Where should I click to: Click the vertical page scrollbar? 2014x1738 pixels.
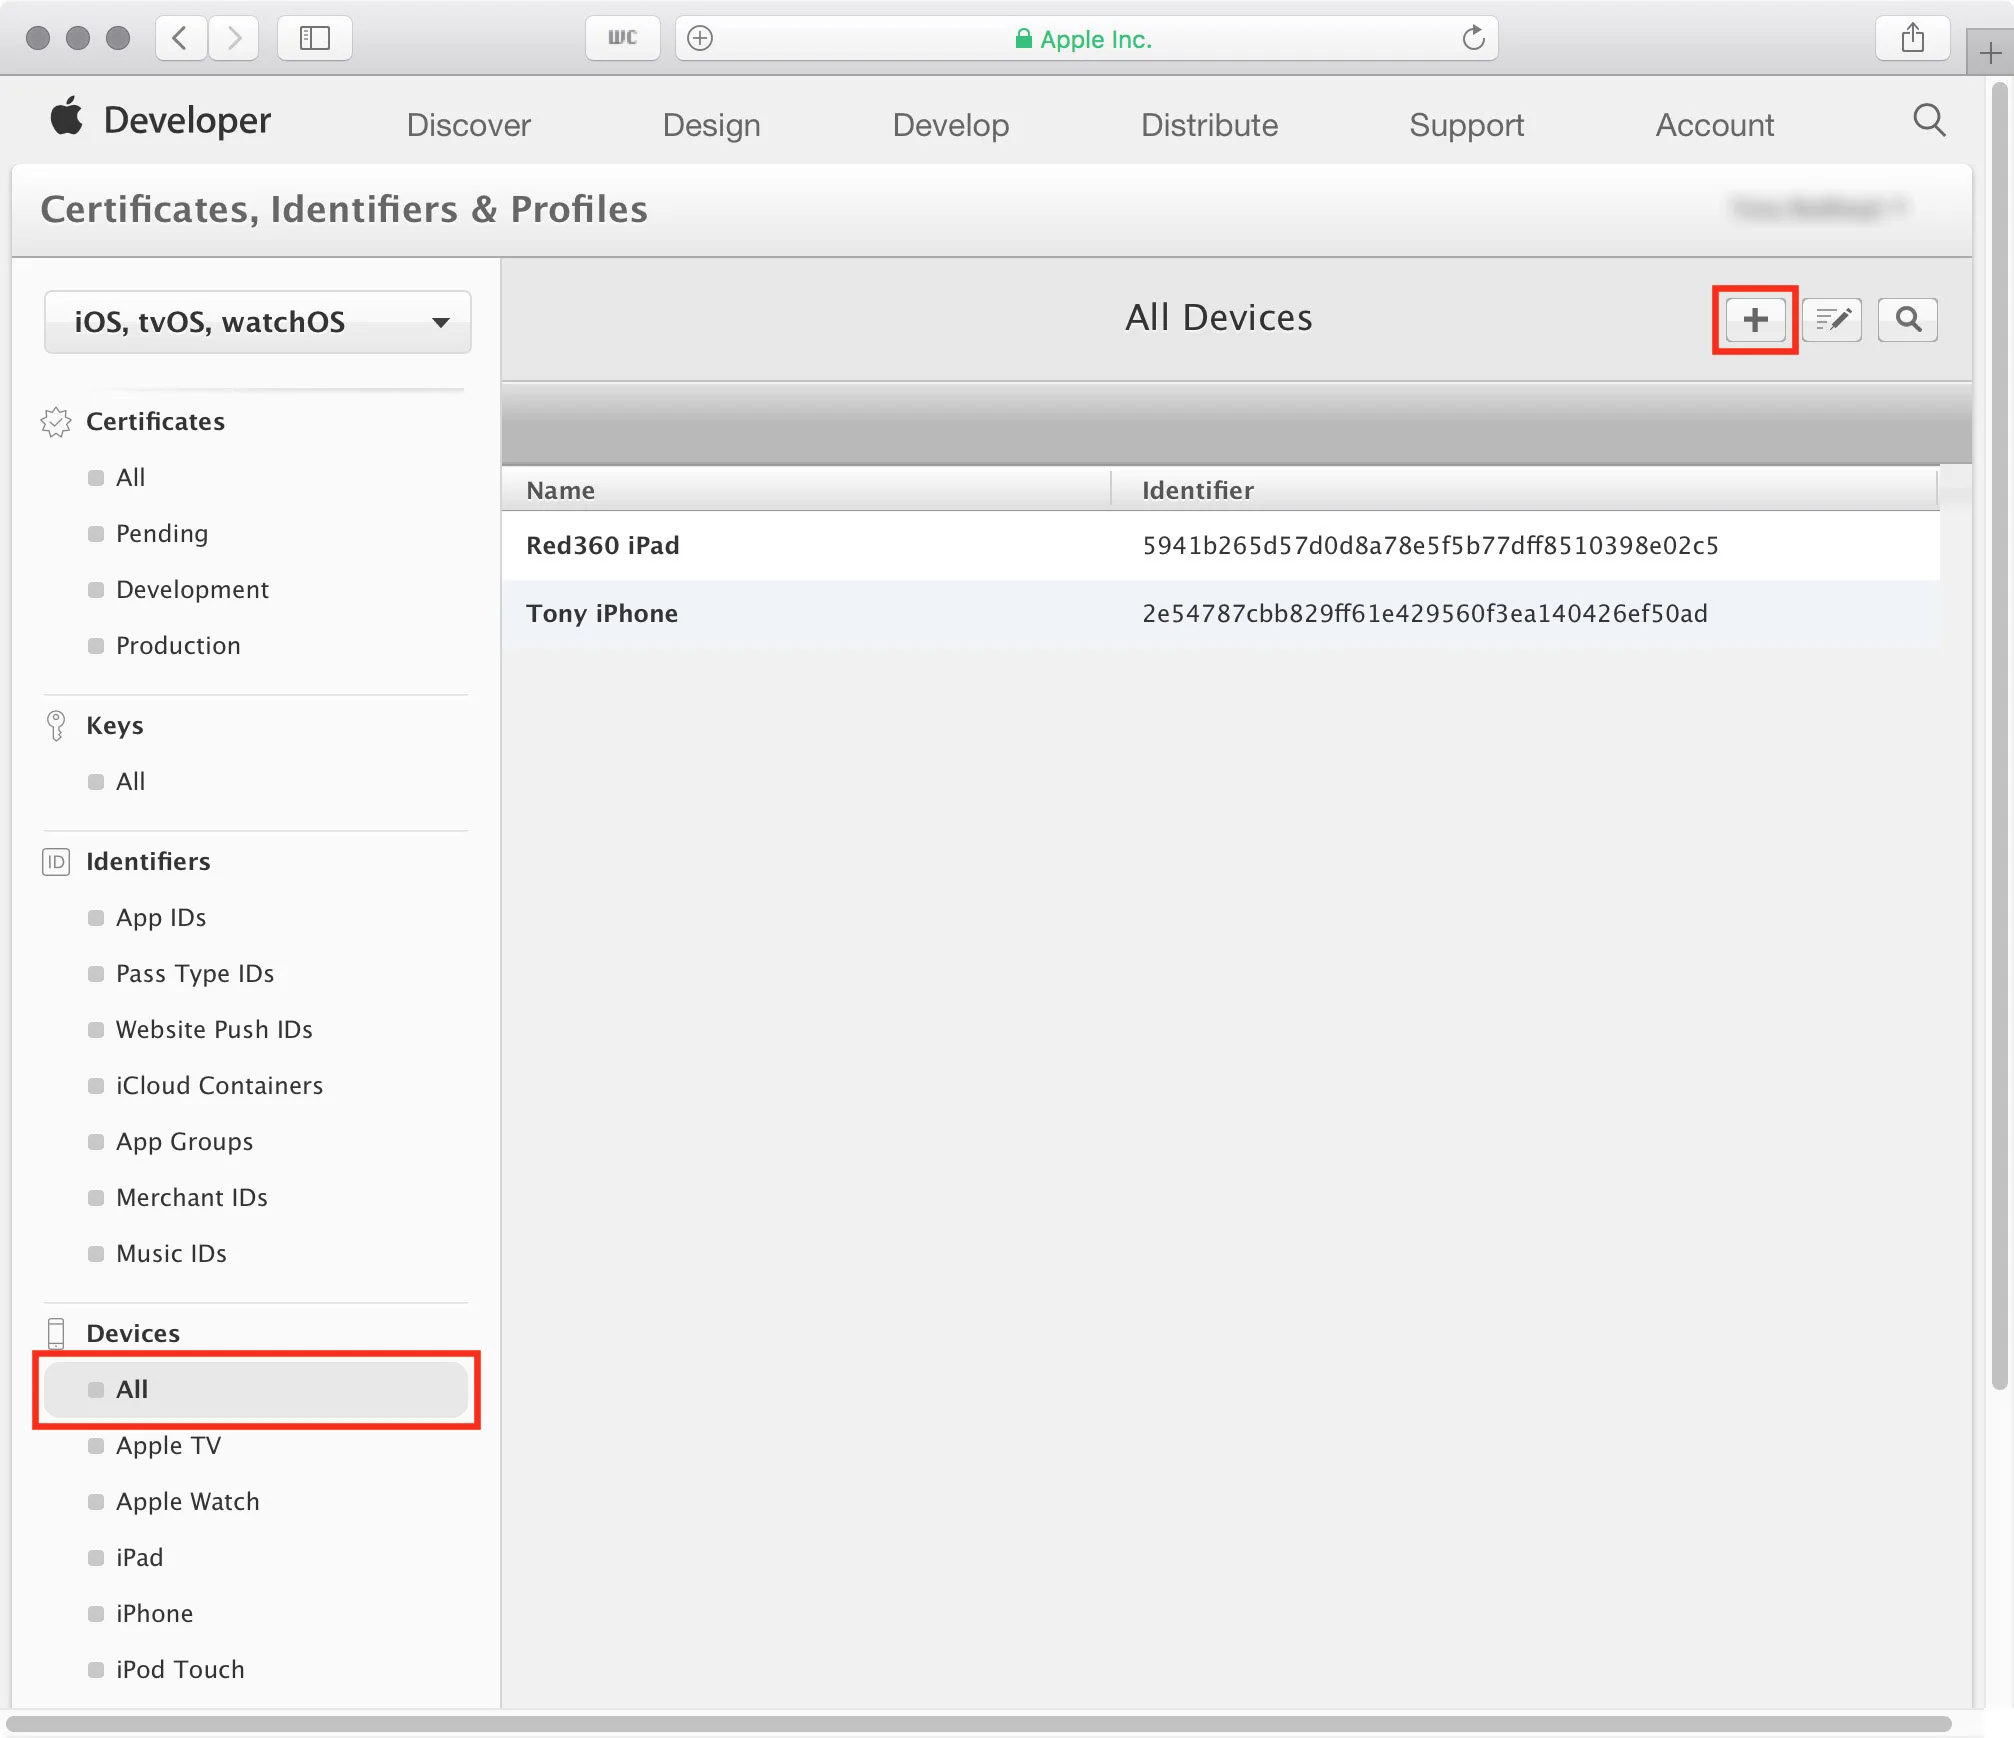(1999, 737)
